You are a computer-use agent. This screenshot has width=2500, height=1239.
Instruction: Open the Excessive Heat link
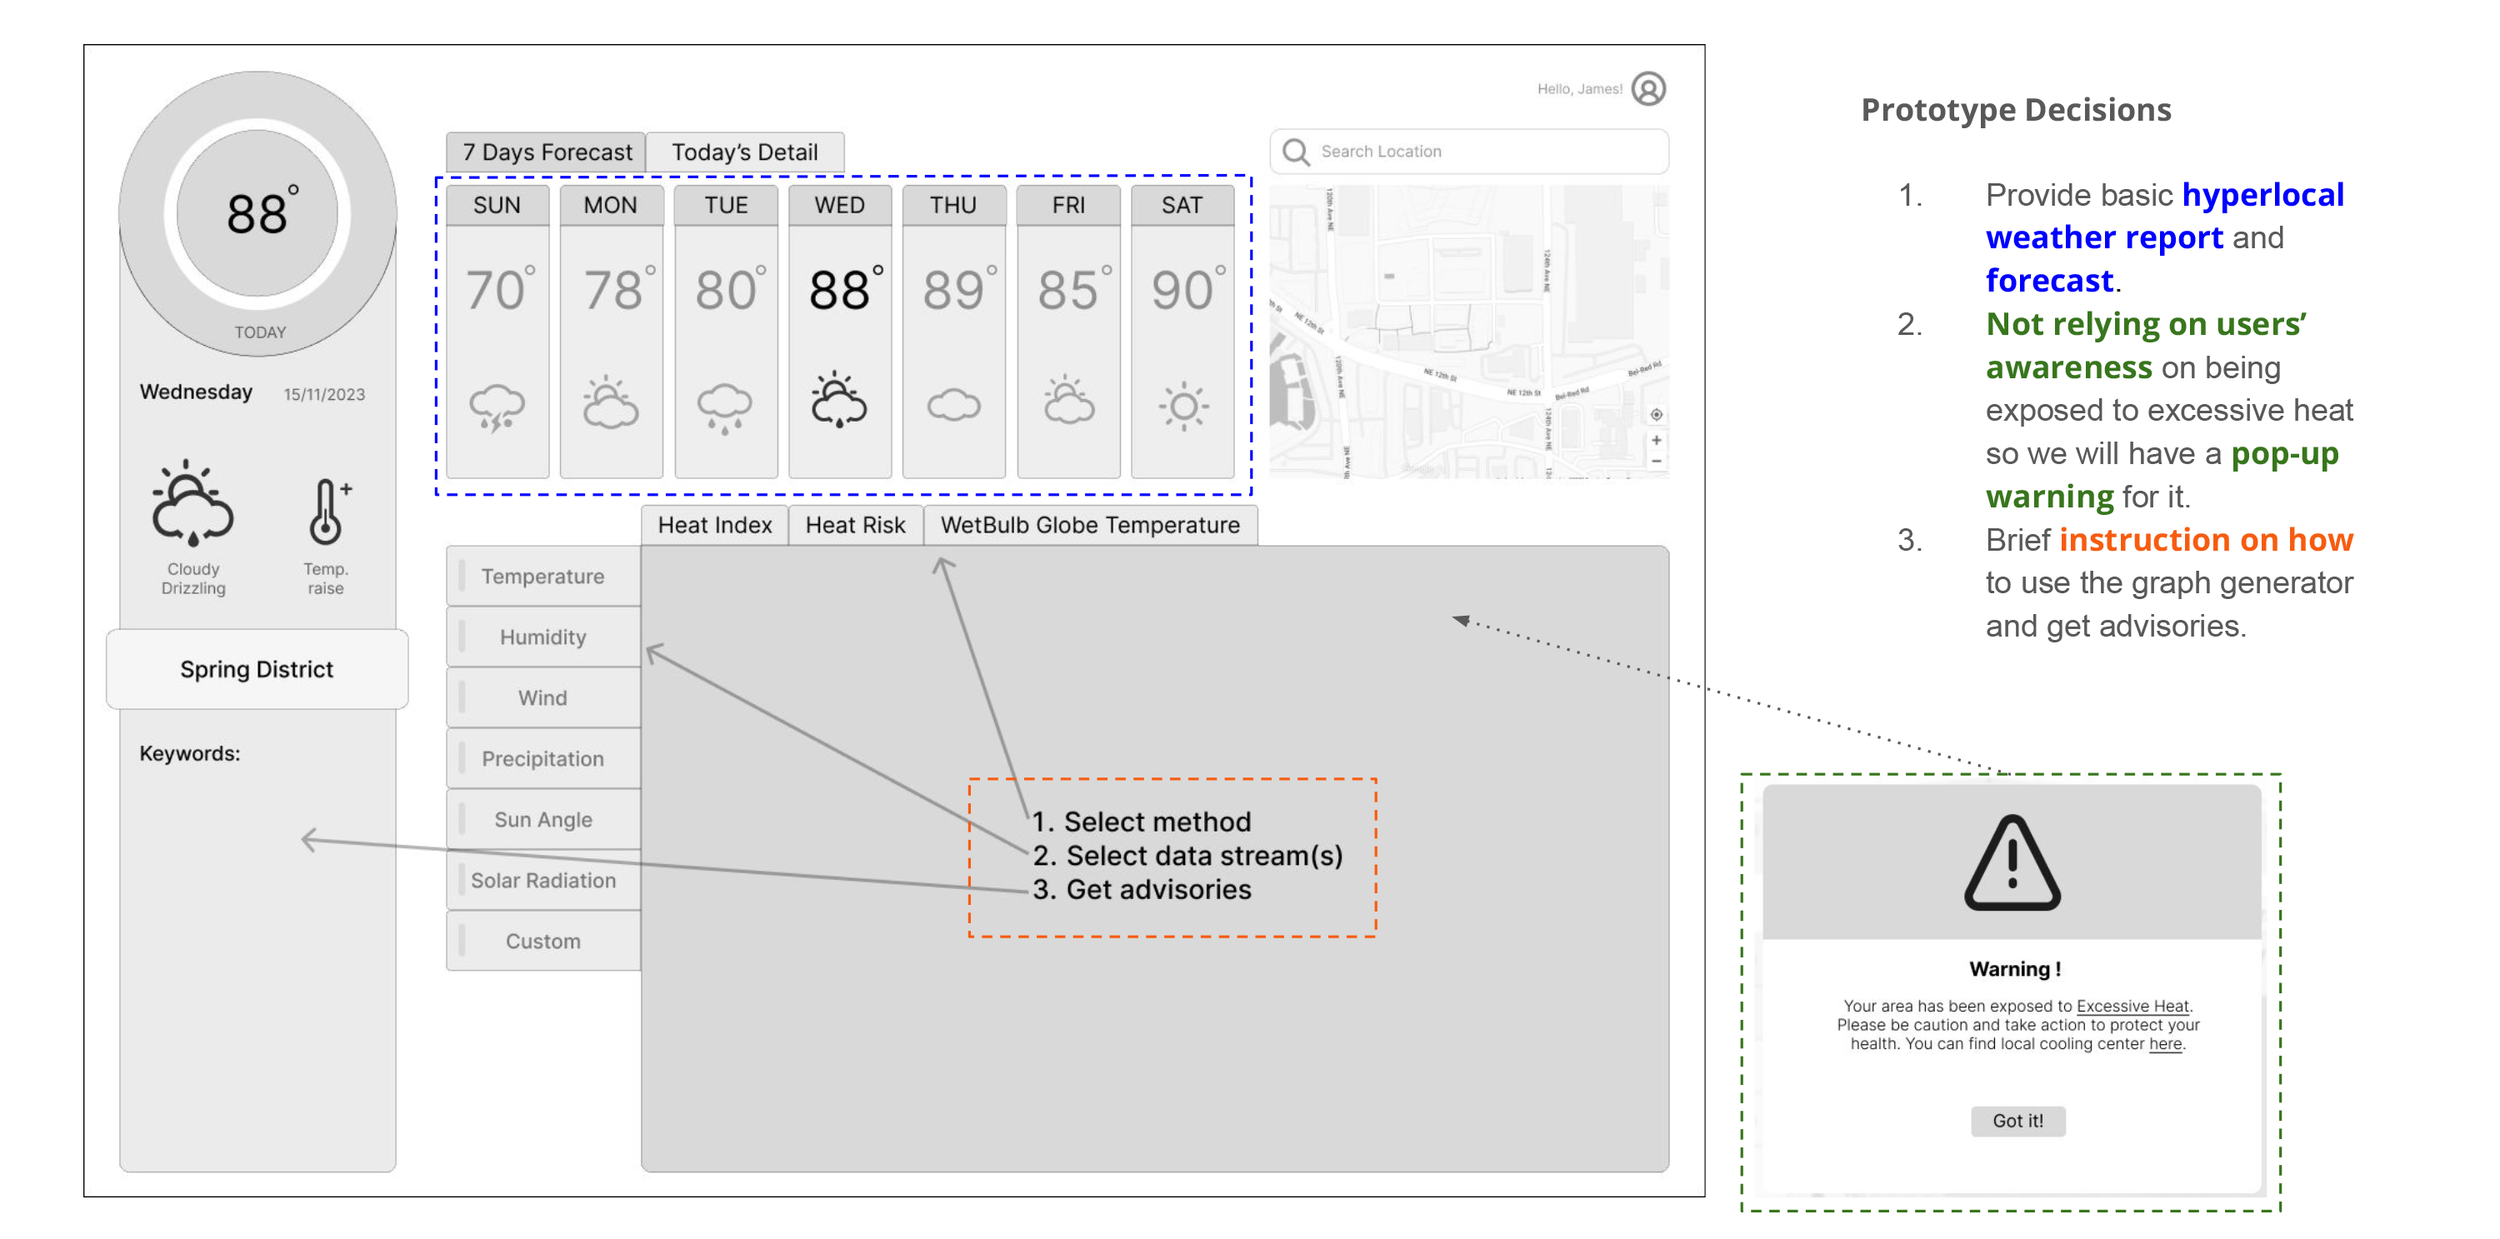tap(2132, 1006)
